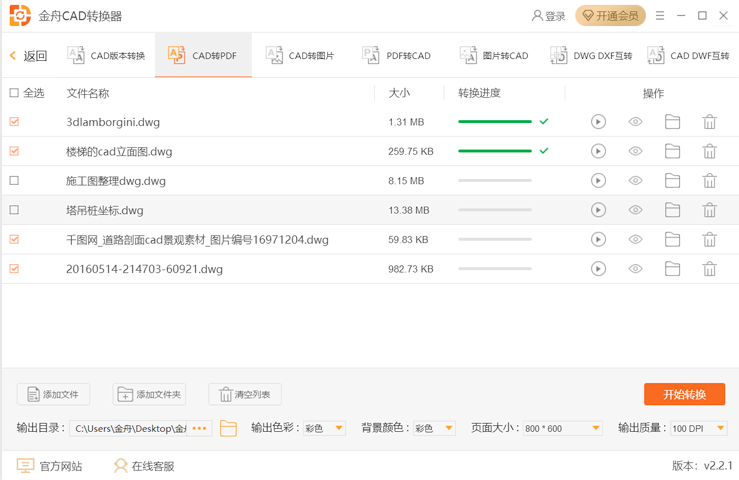The width and height of the screenshot is (739, 480).
Task: Delete 3dlamborgini.dwg using trash icon
Action: tap(709, 122)
